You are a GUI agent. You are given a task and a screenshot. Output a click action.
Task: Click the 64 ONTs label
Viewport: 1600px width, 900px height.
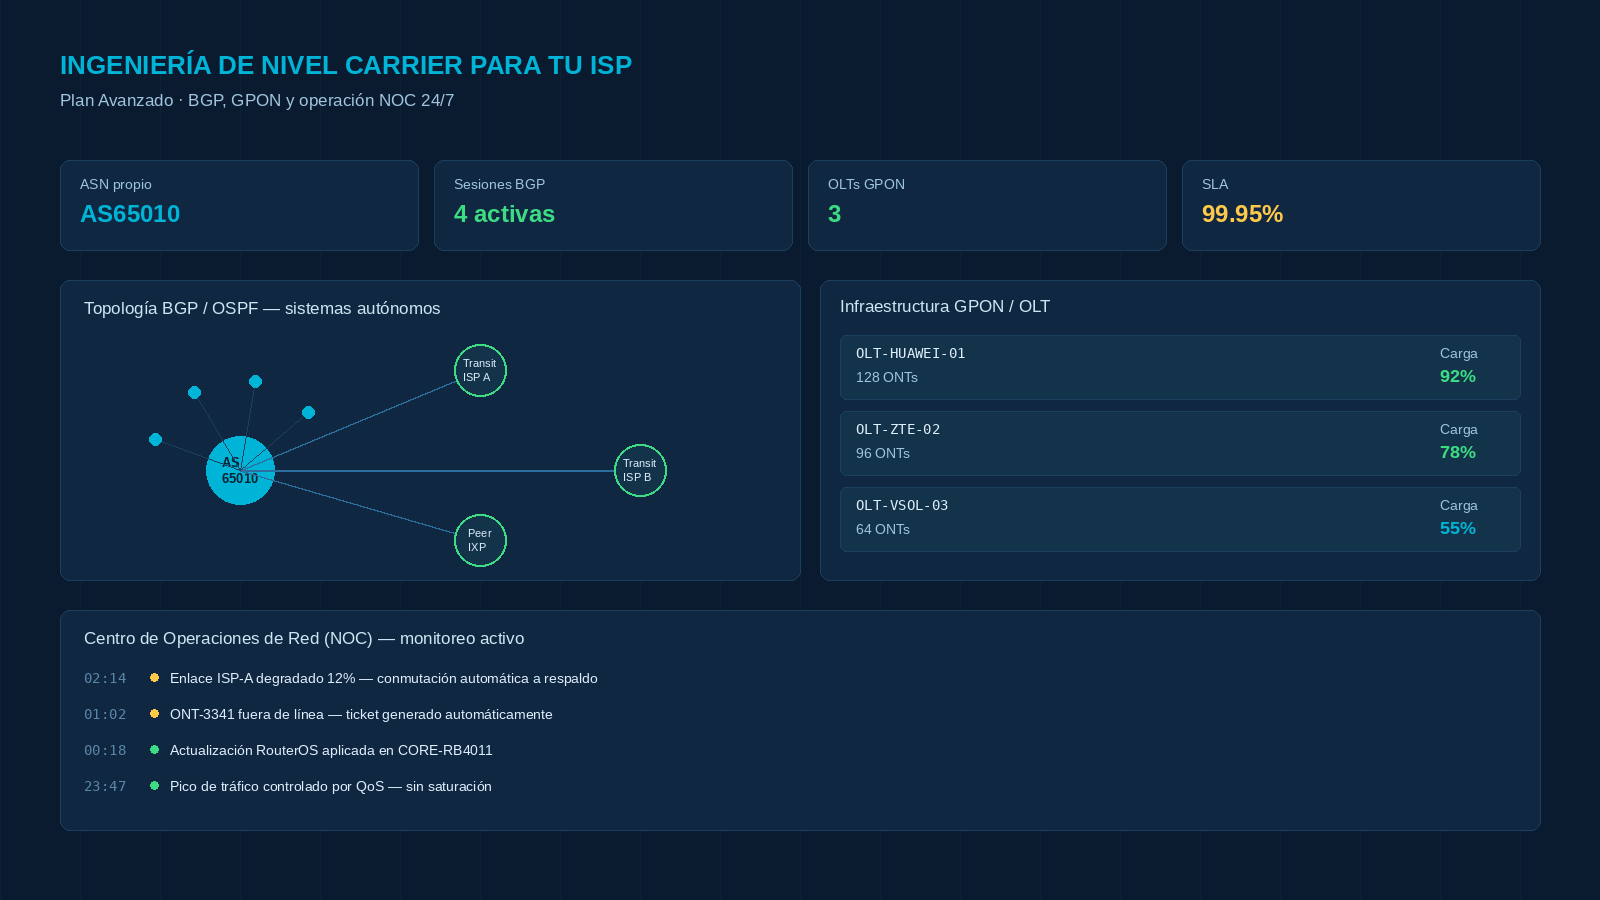click(x=882, y=529)
